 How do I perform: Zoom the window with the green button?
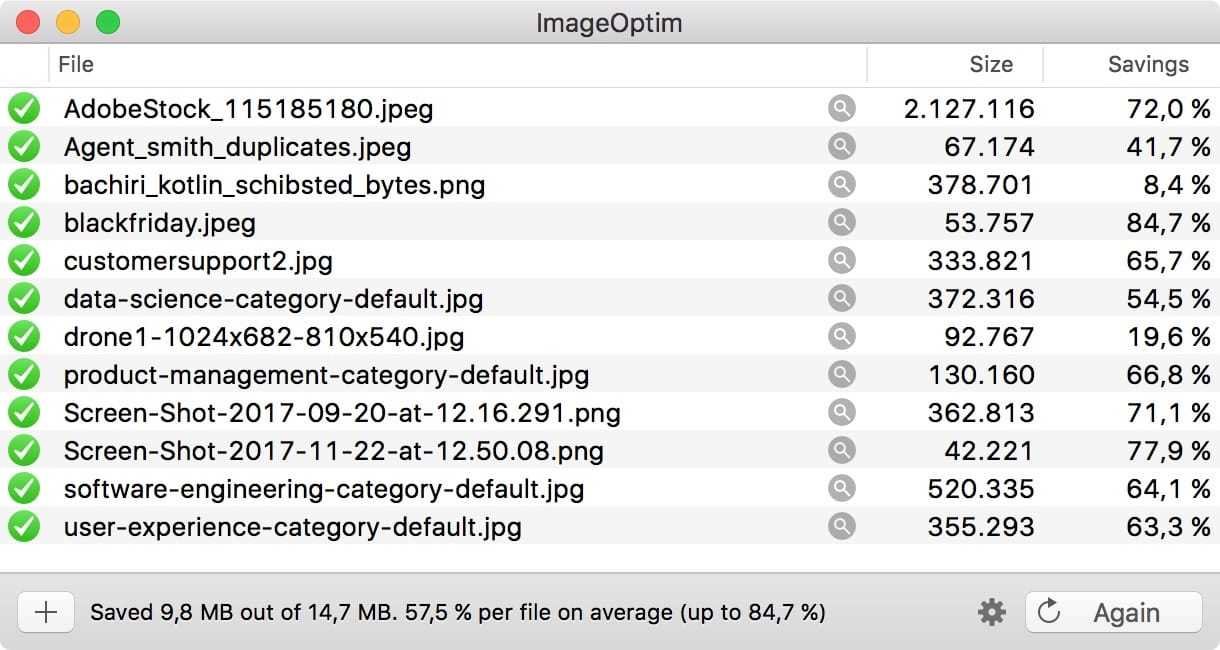[107, 22]
